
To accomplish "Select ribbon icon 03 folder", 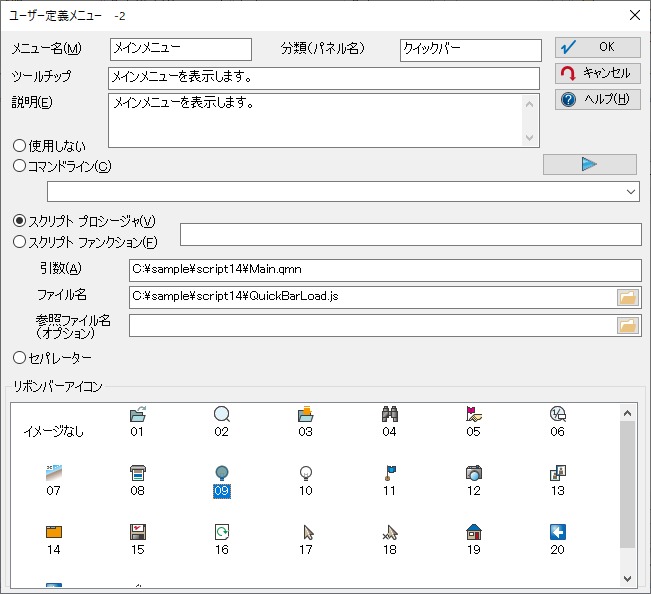I will pyautogui.click(x=306, y=422).
